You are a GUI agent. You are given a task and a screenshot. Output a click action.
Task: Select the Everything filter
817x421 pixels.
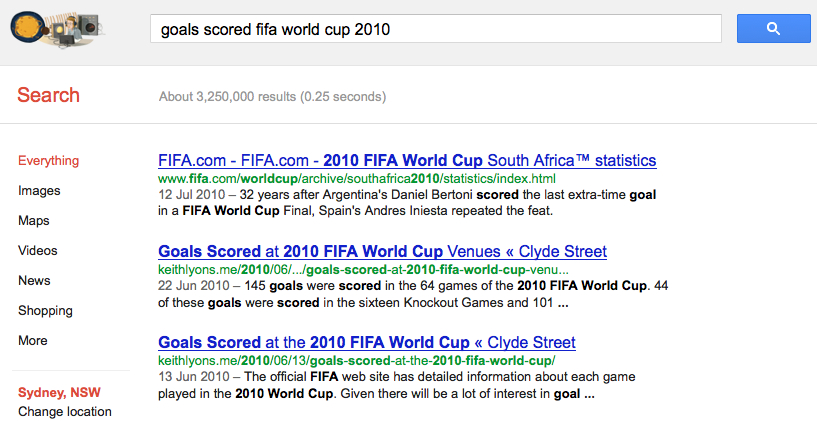click(48, 160)
